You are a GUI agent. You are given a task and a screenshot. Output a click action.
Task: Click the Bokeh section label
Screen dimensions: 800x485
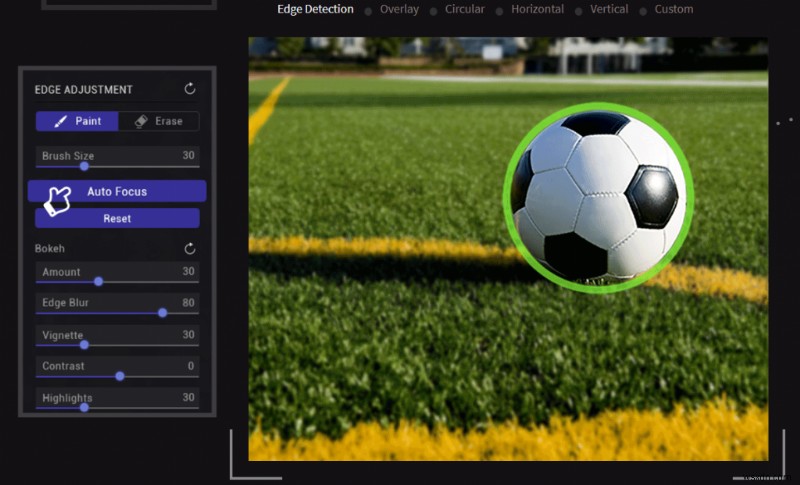[49, 248]
